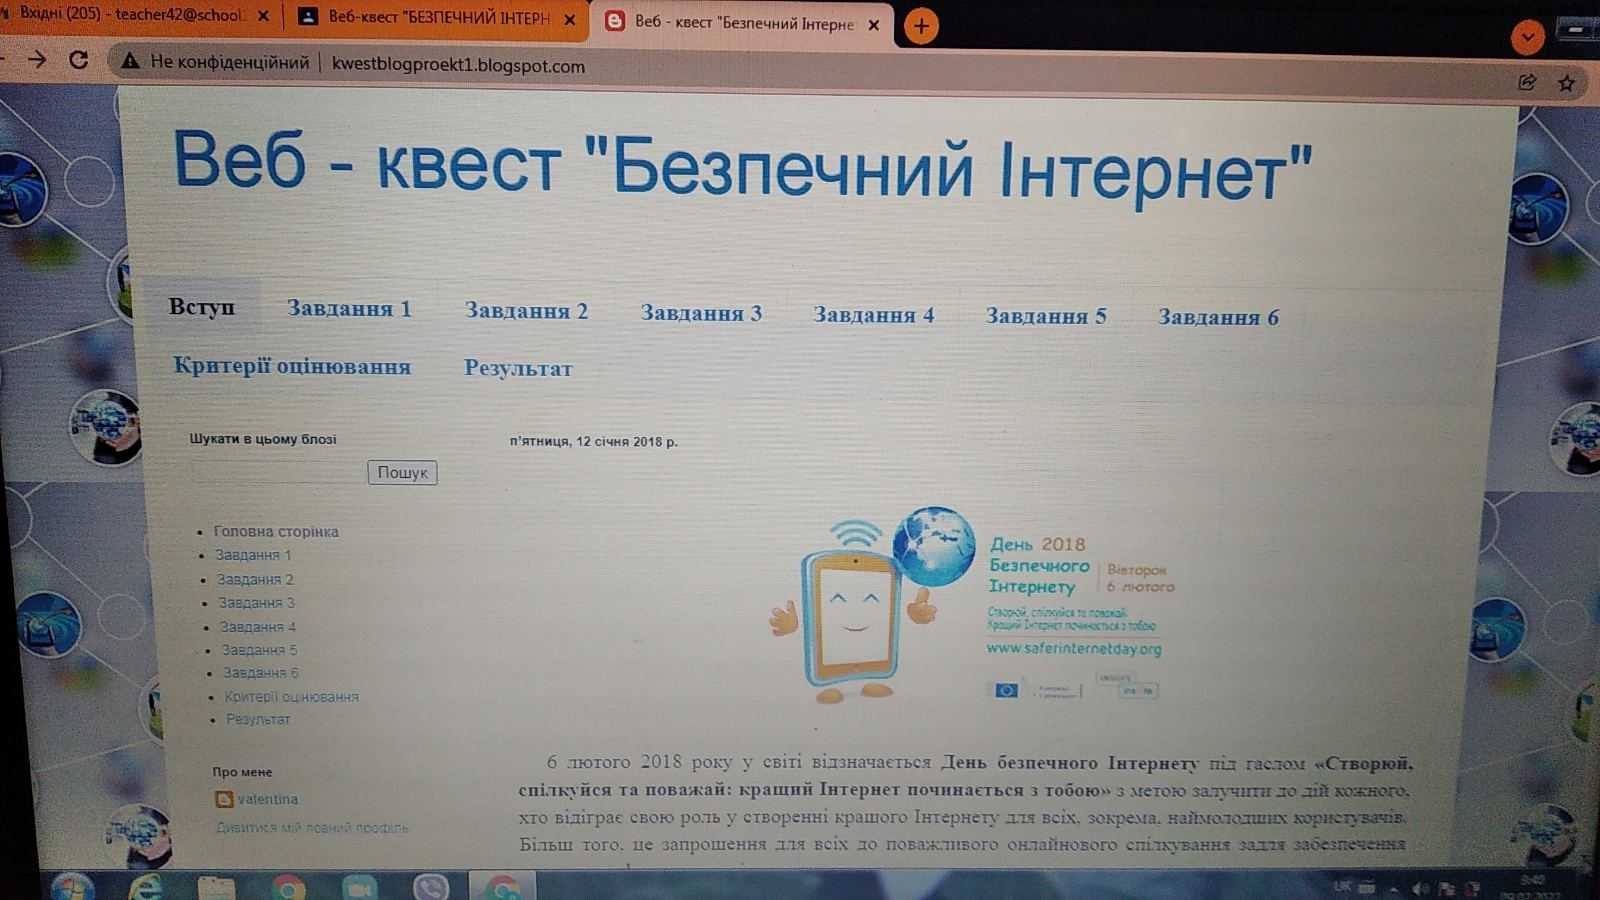
Task: Open the tab search dropdown arrow
Action: click(1527, 38)
